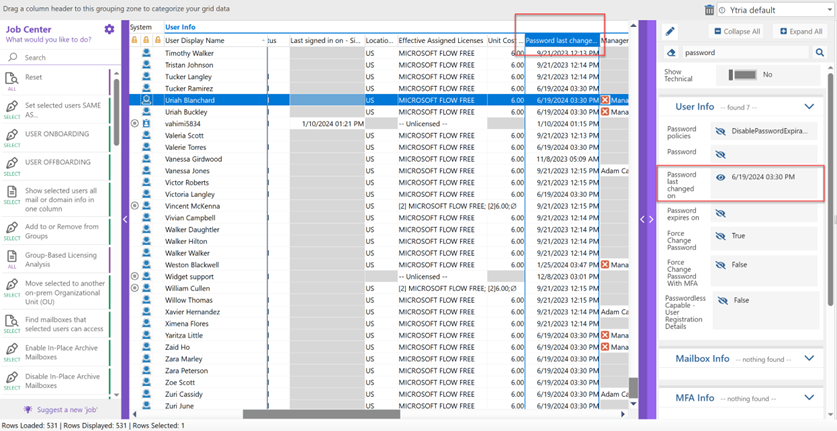This screenshot has width=837, height=431.
Task: Open Job Center settings gear
Action: [109, 29]
